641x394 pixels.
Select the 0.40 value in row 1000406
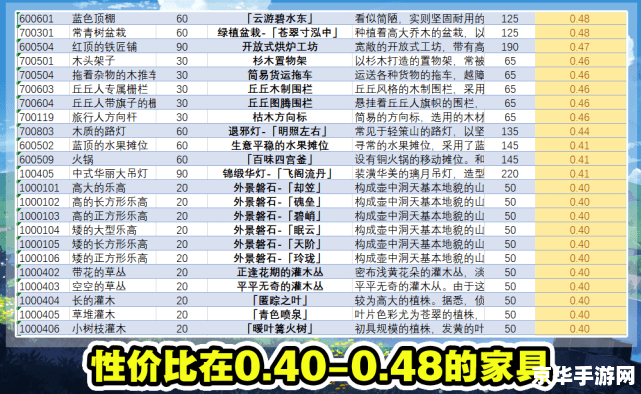[580, 329]
